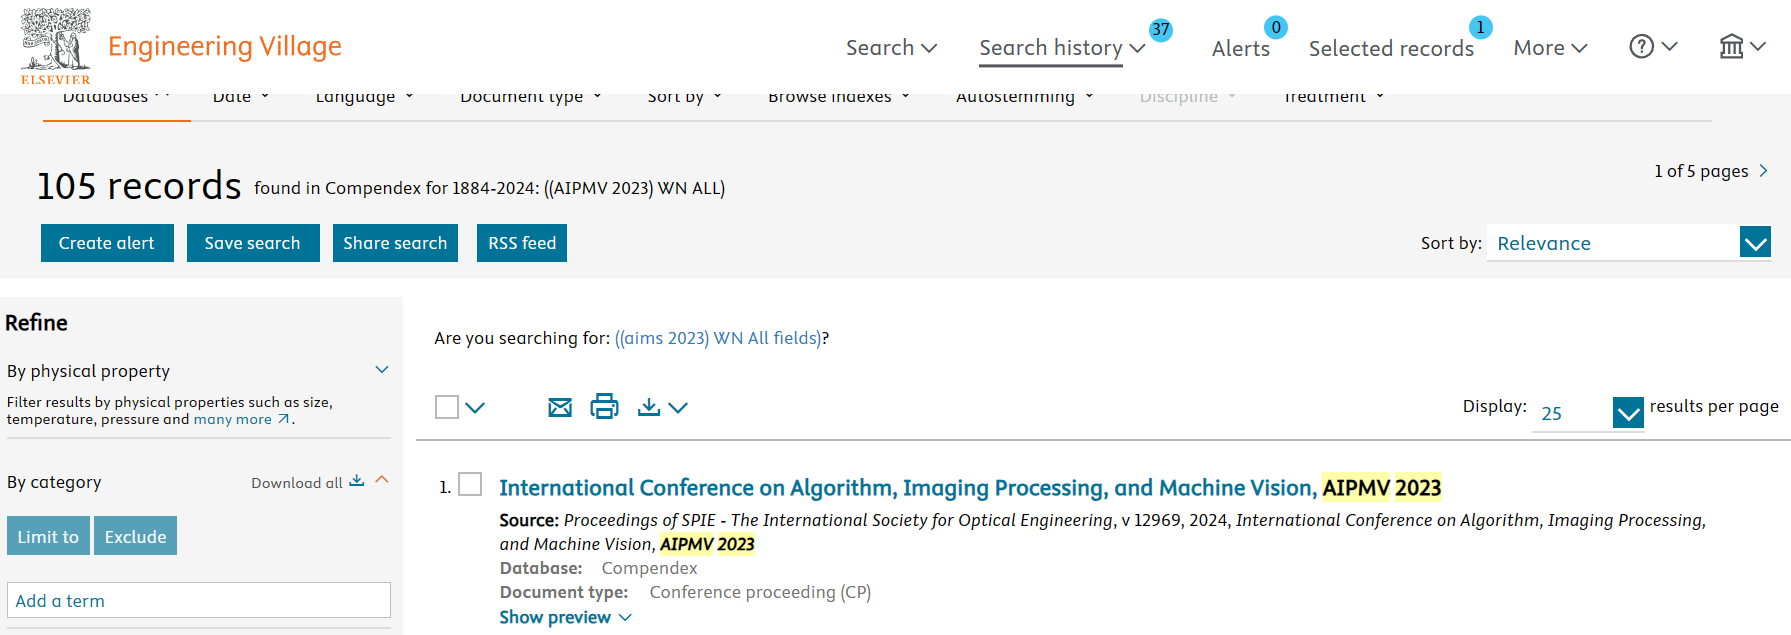Click the "105 records" heading
This screenshot has height=635, width=1791.
click(139, 186)
